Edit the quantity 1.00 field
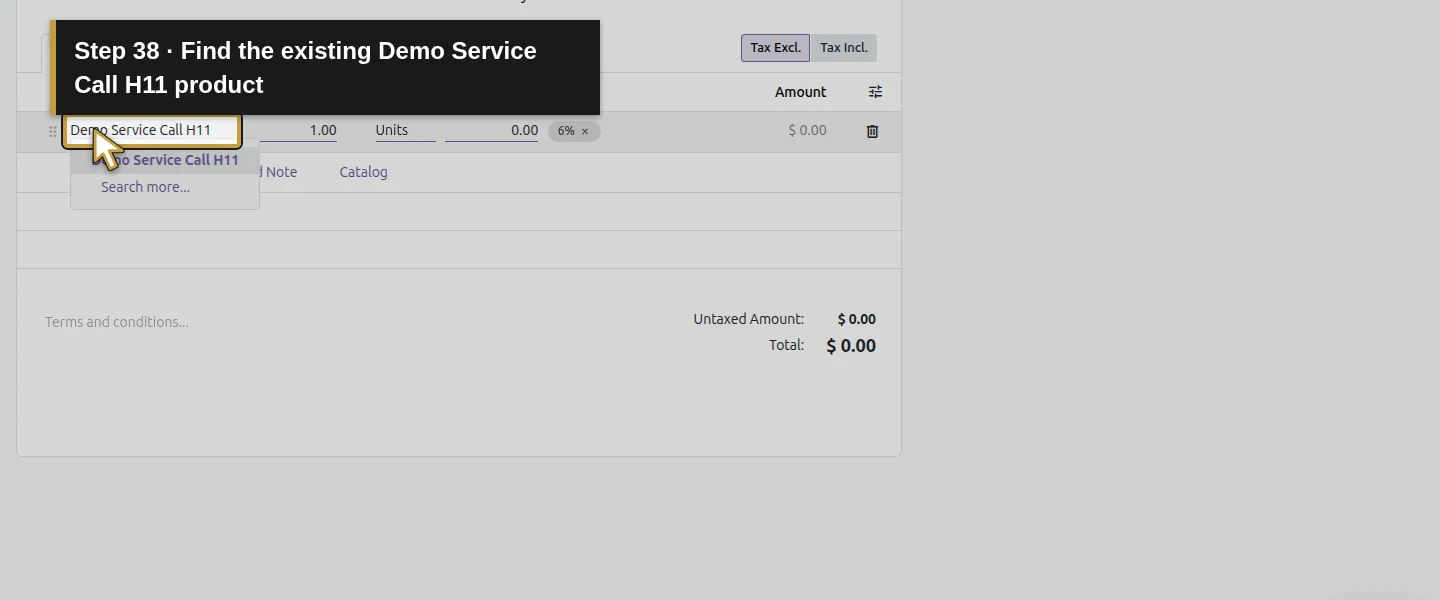The height and width of the screenshot is (600, 1440). tap(298, 130)
